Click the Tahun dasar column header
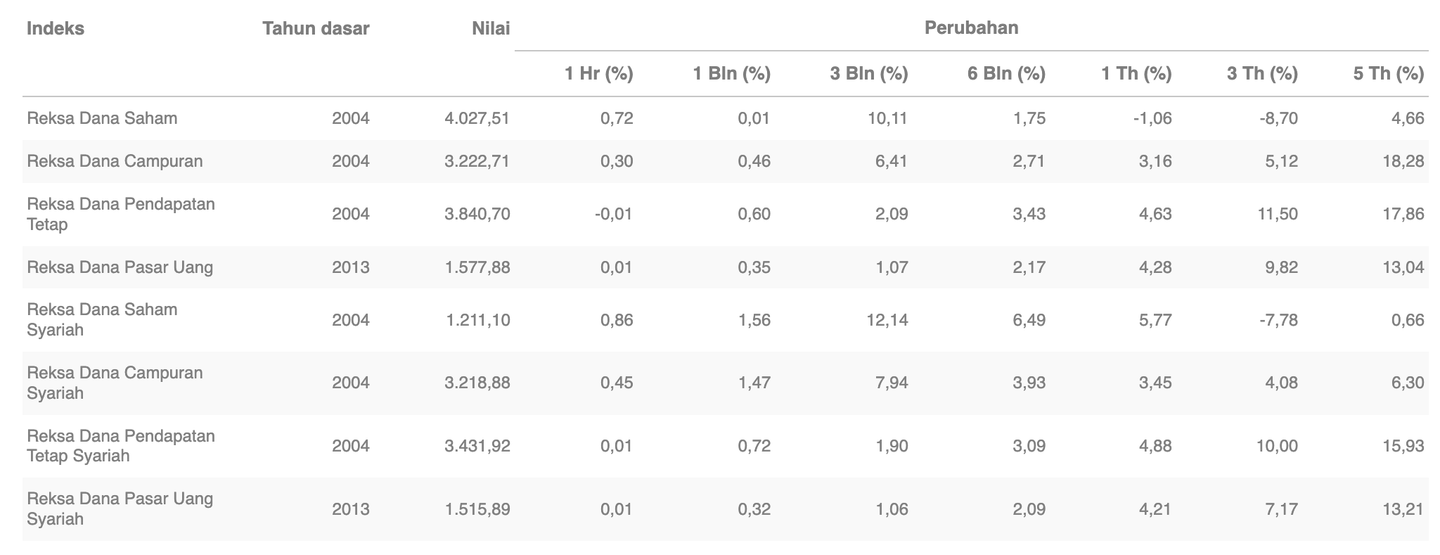Viewport: 1440px width, 555px height. click(x=316, y=28)
